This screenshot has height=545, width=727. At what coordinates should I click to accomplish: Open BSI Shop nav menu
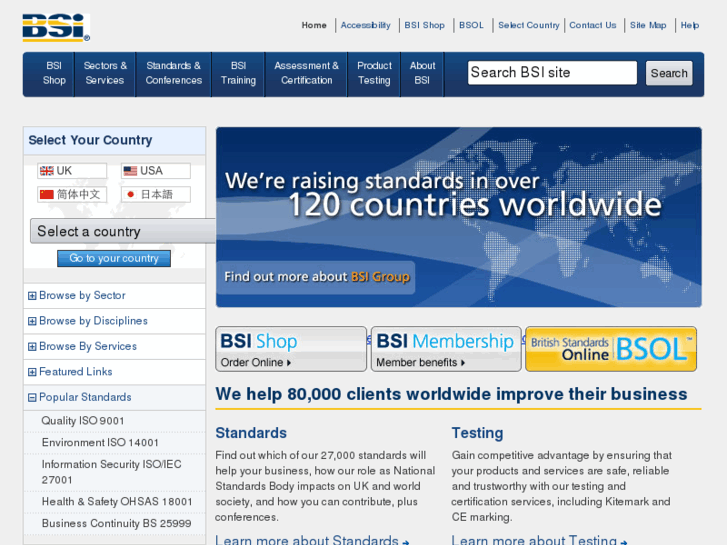[x=54, y=73]
